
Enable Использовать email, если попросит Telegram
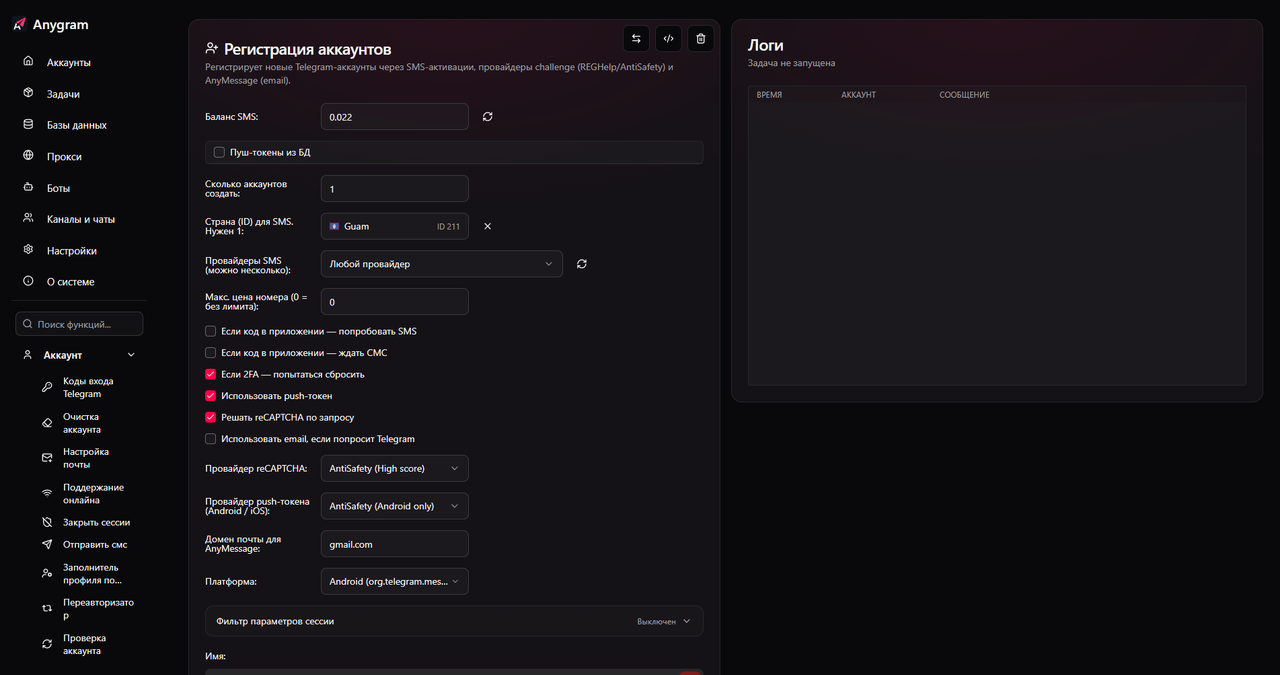[x=211, y=439]
